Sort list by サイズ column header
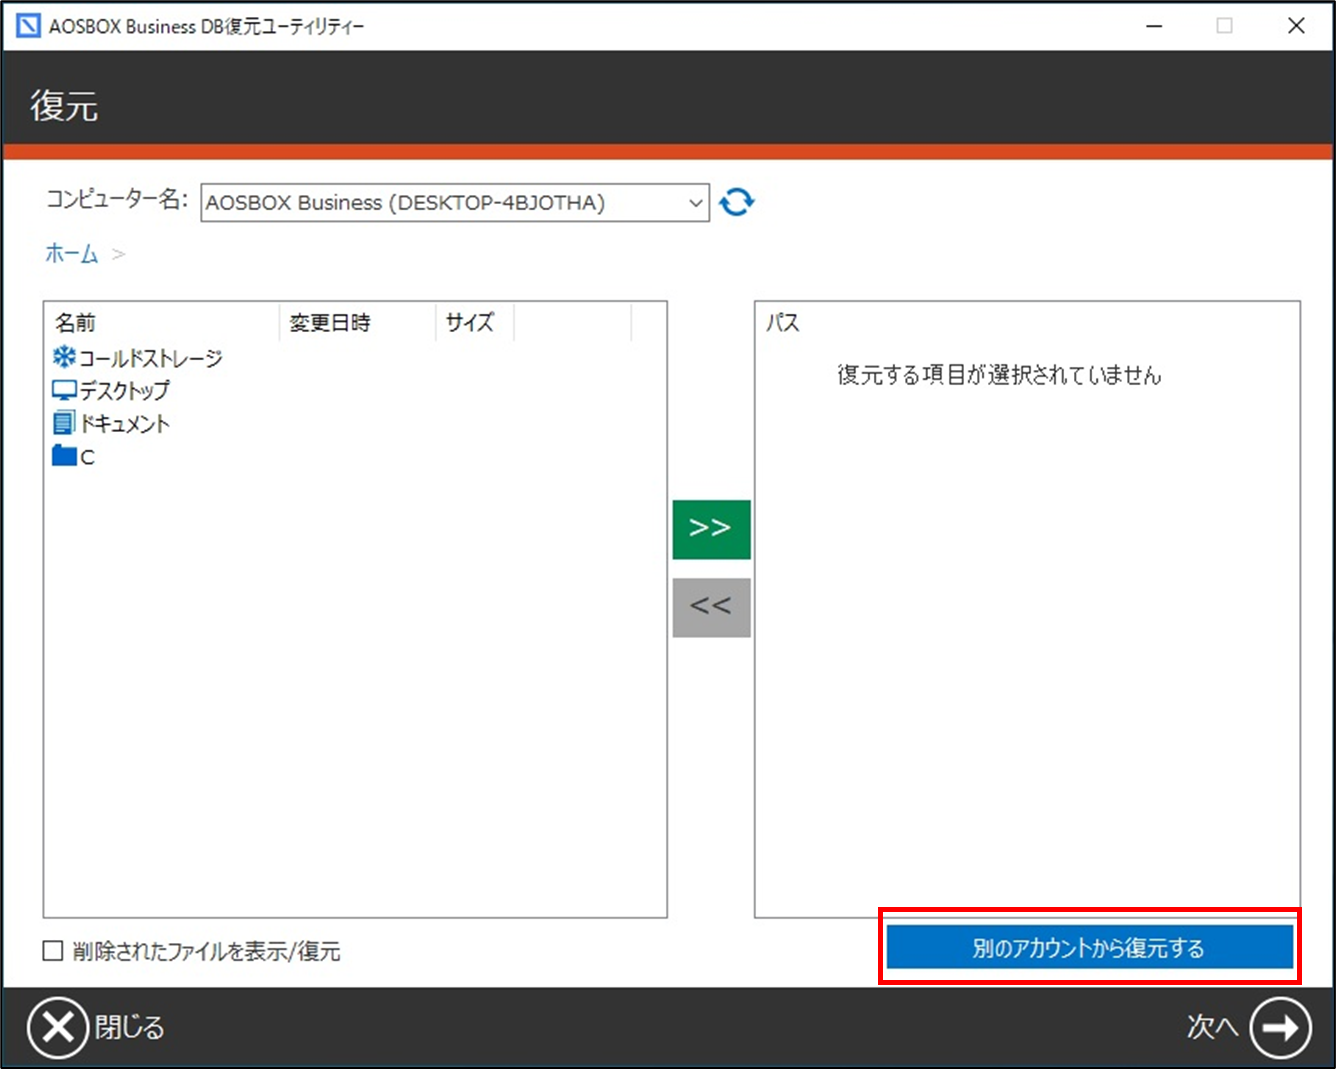 pos(470,323)
